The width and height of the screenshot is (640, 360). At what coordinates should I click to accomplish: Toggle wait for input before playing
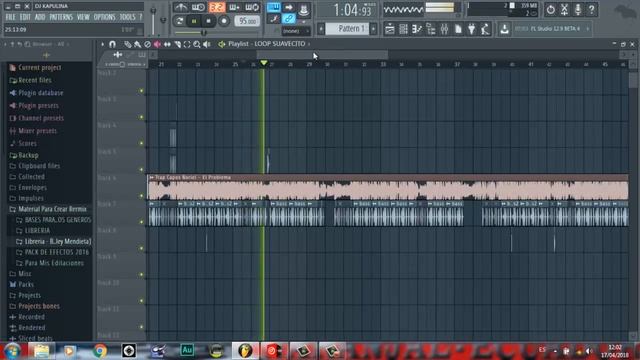pos(198,7)
